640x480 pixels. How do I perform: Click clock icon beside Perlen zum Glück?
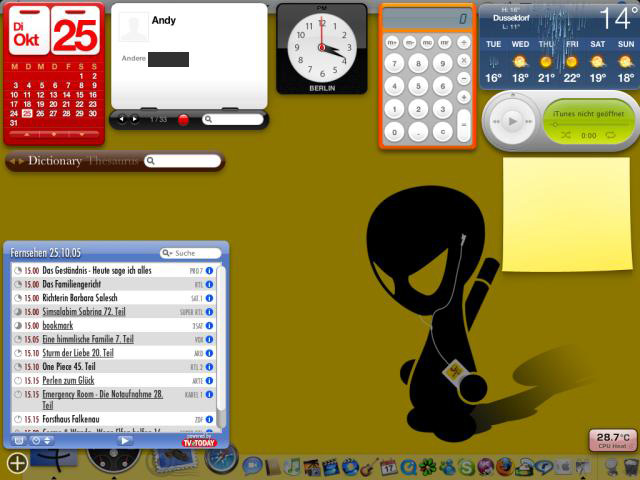pos(18,381)
